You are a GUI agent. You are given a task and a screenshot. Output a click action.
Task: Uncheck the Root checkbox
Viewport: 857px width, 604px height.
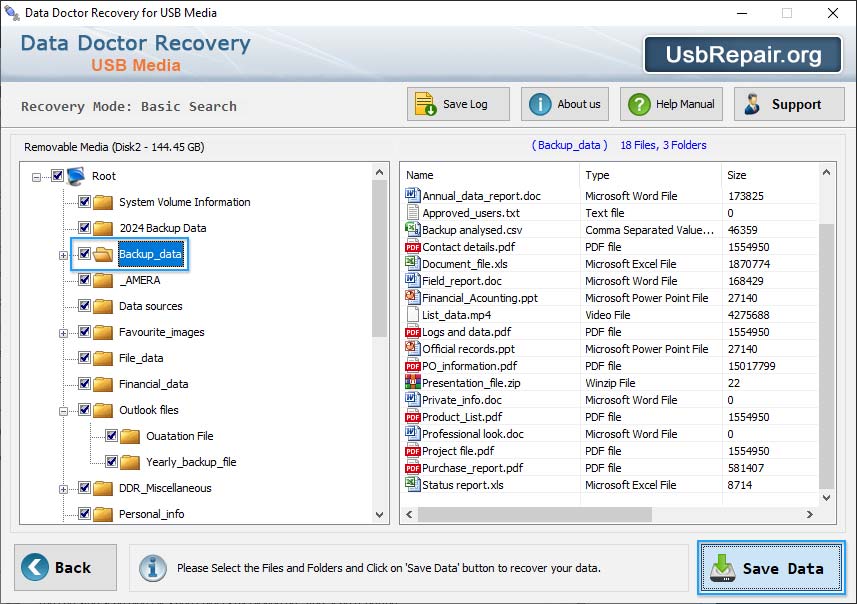57,175
